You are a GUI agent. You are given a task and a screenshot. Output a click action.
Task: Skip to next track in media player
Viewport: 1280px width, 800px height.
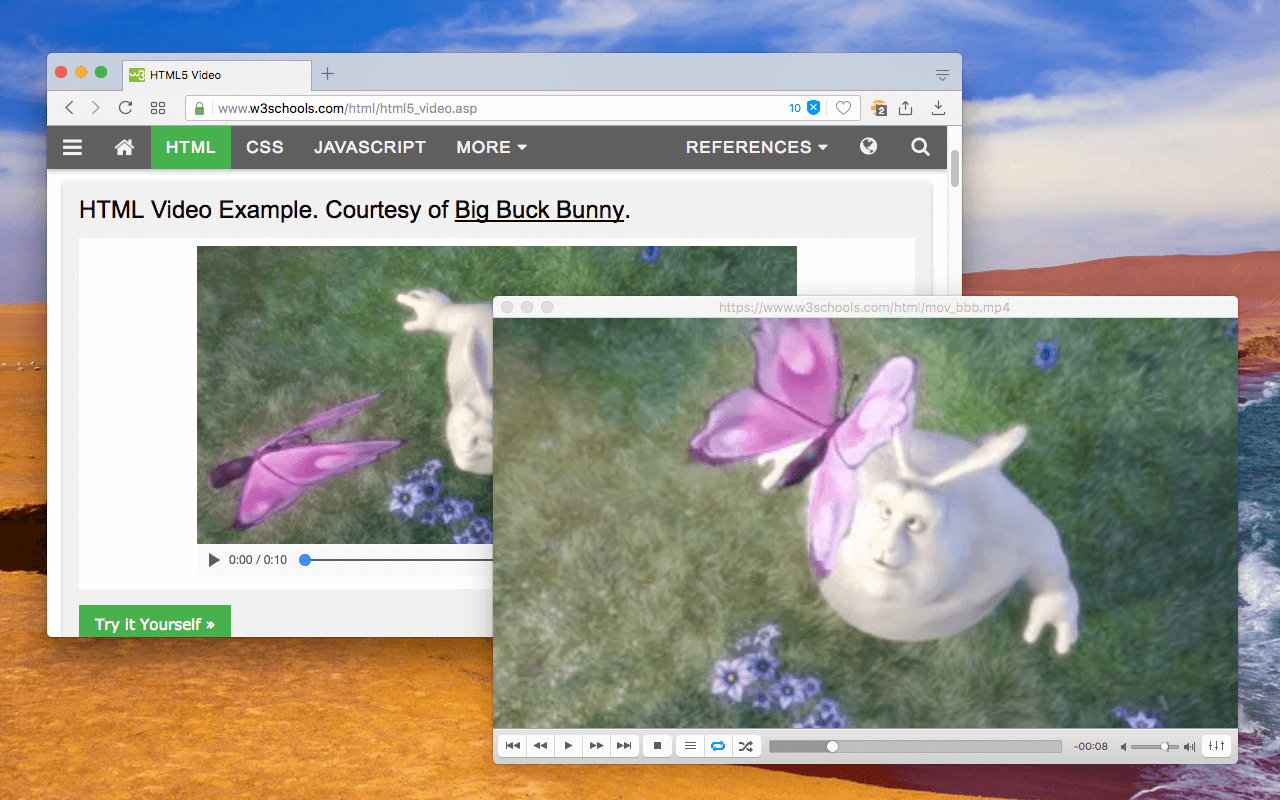pos(624,746)
